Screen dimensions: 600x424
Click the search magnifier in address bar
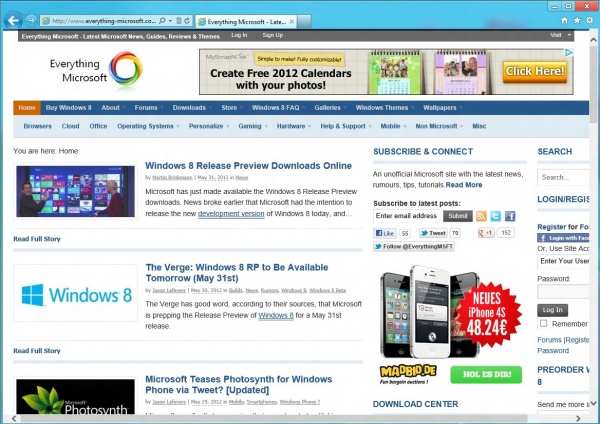coord(162,21)
